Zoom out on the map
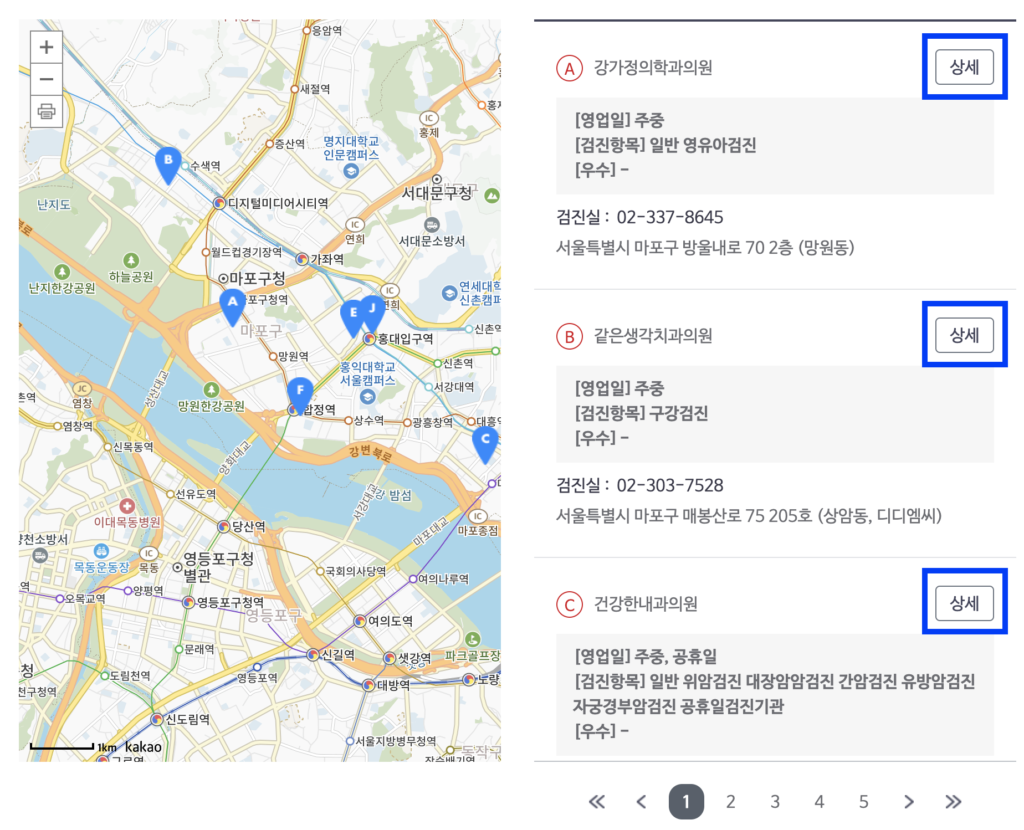 [x=46, y=79]
